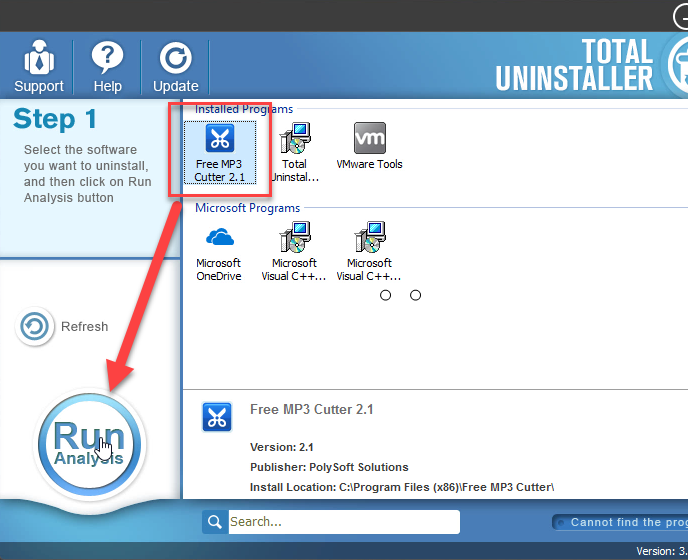
Task: Click the Version: 2.1 detail text
Action: (x=282, y=447)
